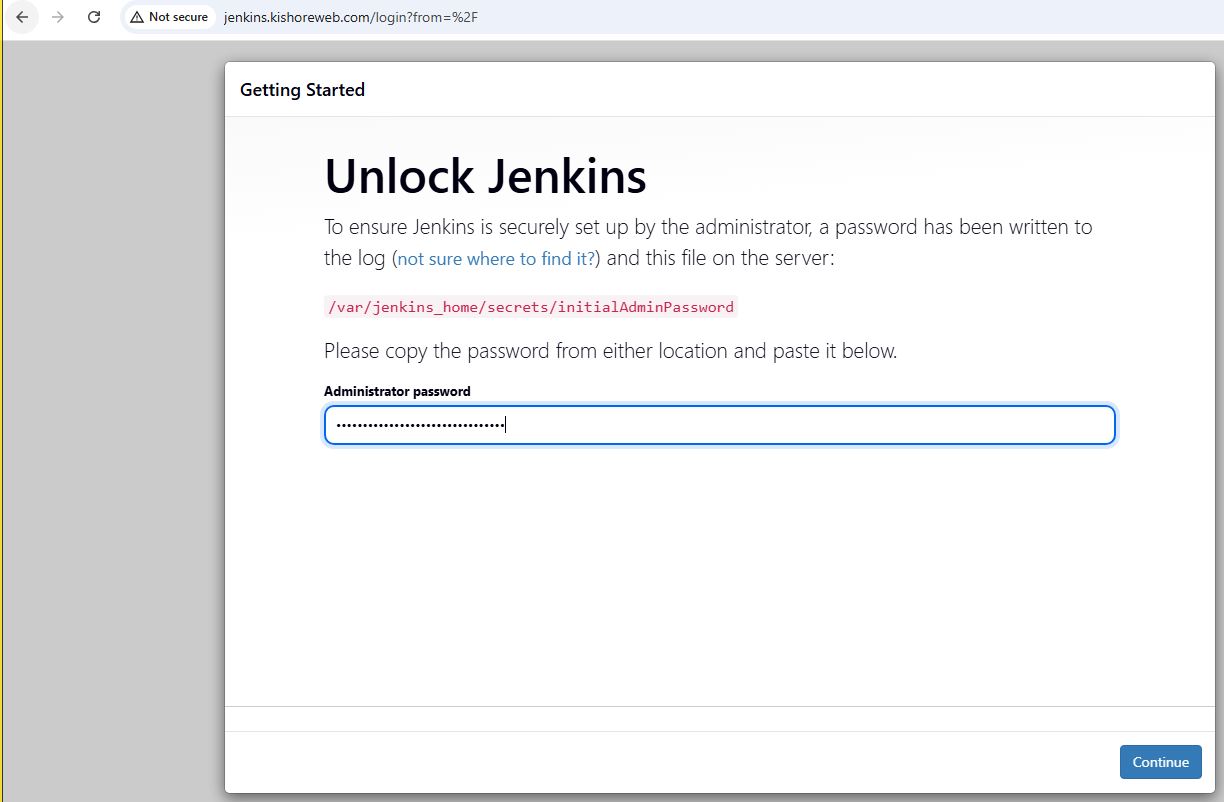Image resolution: width=1224 pixels, height=802 pixels.
Task: Open the 'Not secure' site info label
Action: coord(177,17)
